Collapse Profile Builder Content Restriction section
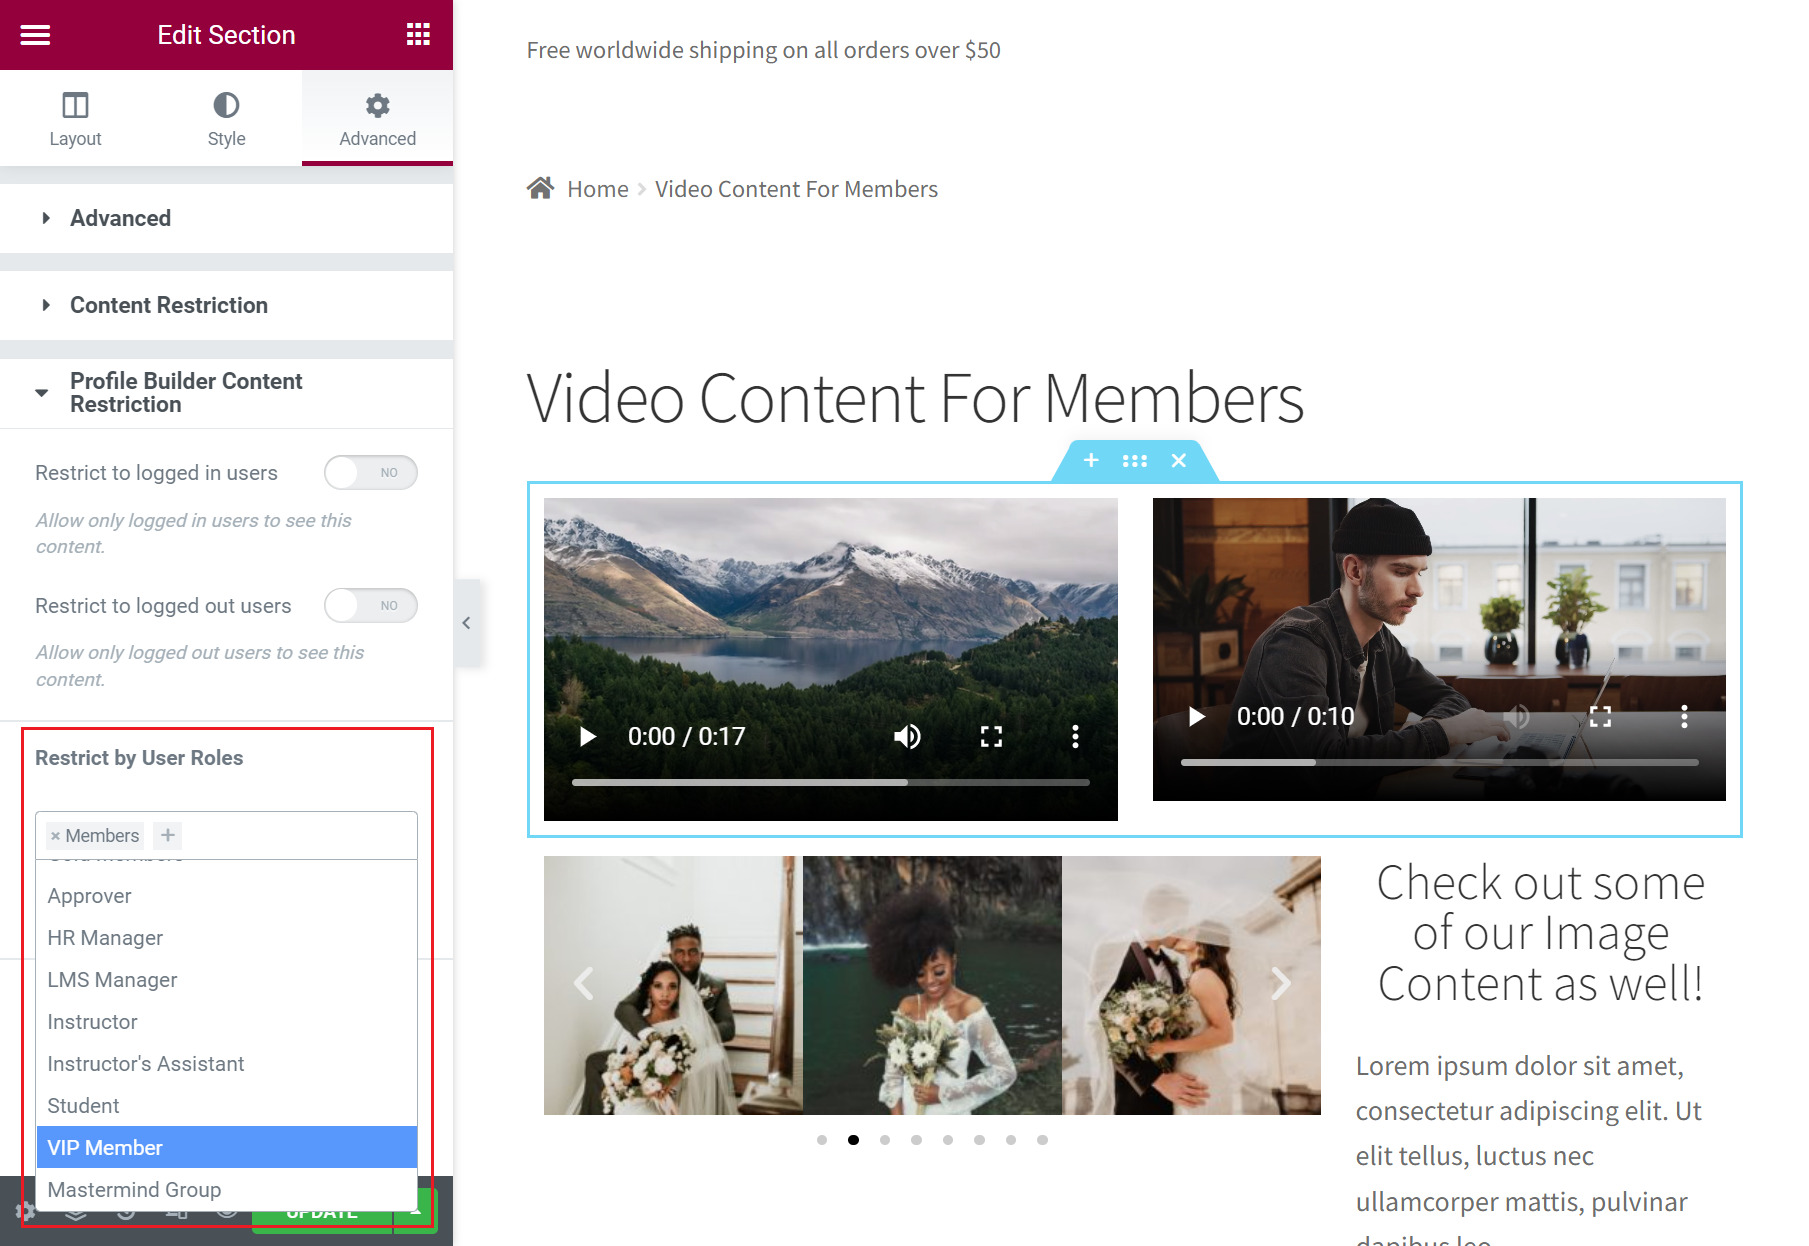The height and width of the screenshot is (1246, 1809). (x=226, y=393)
